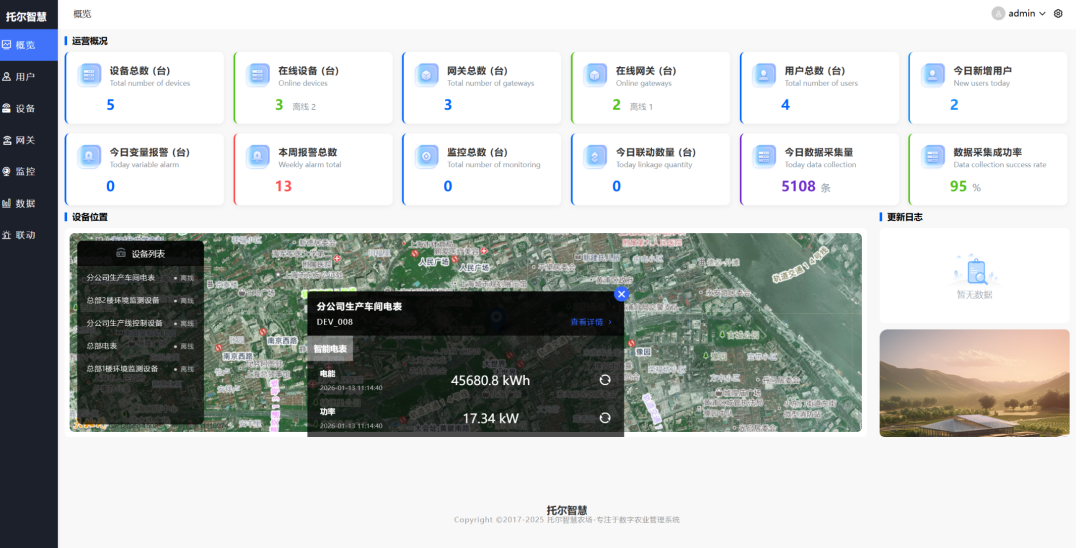Click the admin avatar icon
The height and width of the screenshot is (548, 1080).
click(997, 13)
